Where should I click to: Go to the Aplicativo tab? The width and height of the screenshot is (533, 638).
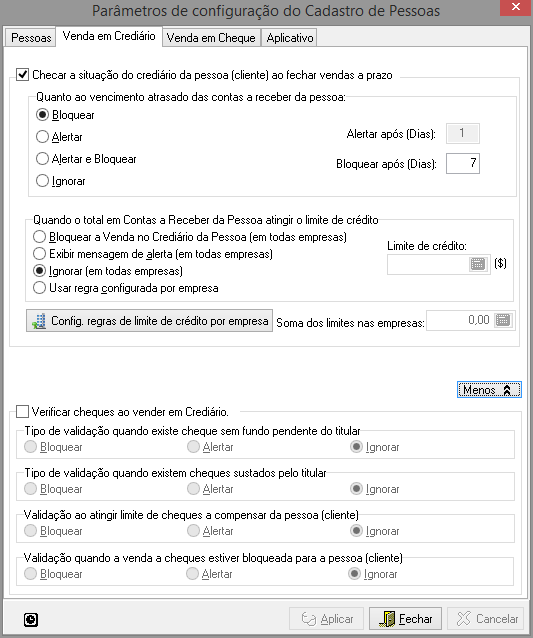[290, 38]
